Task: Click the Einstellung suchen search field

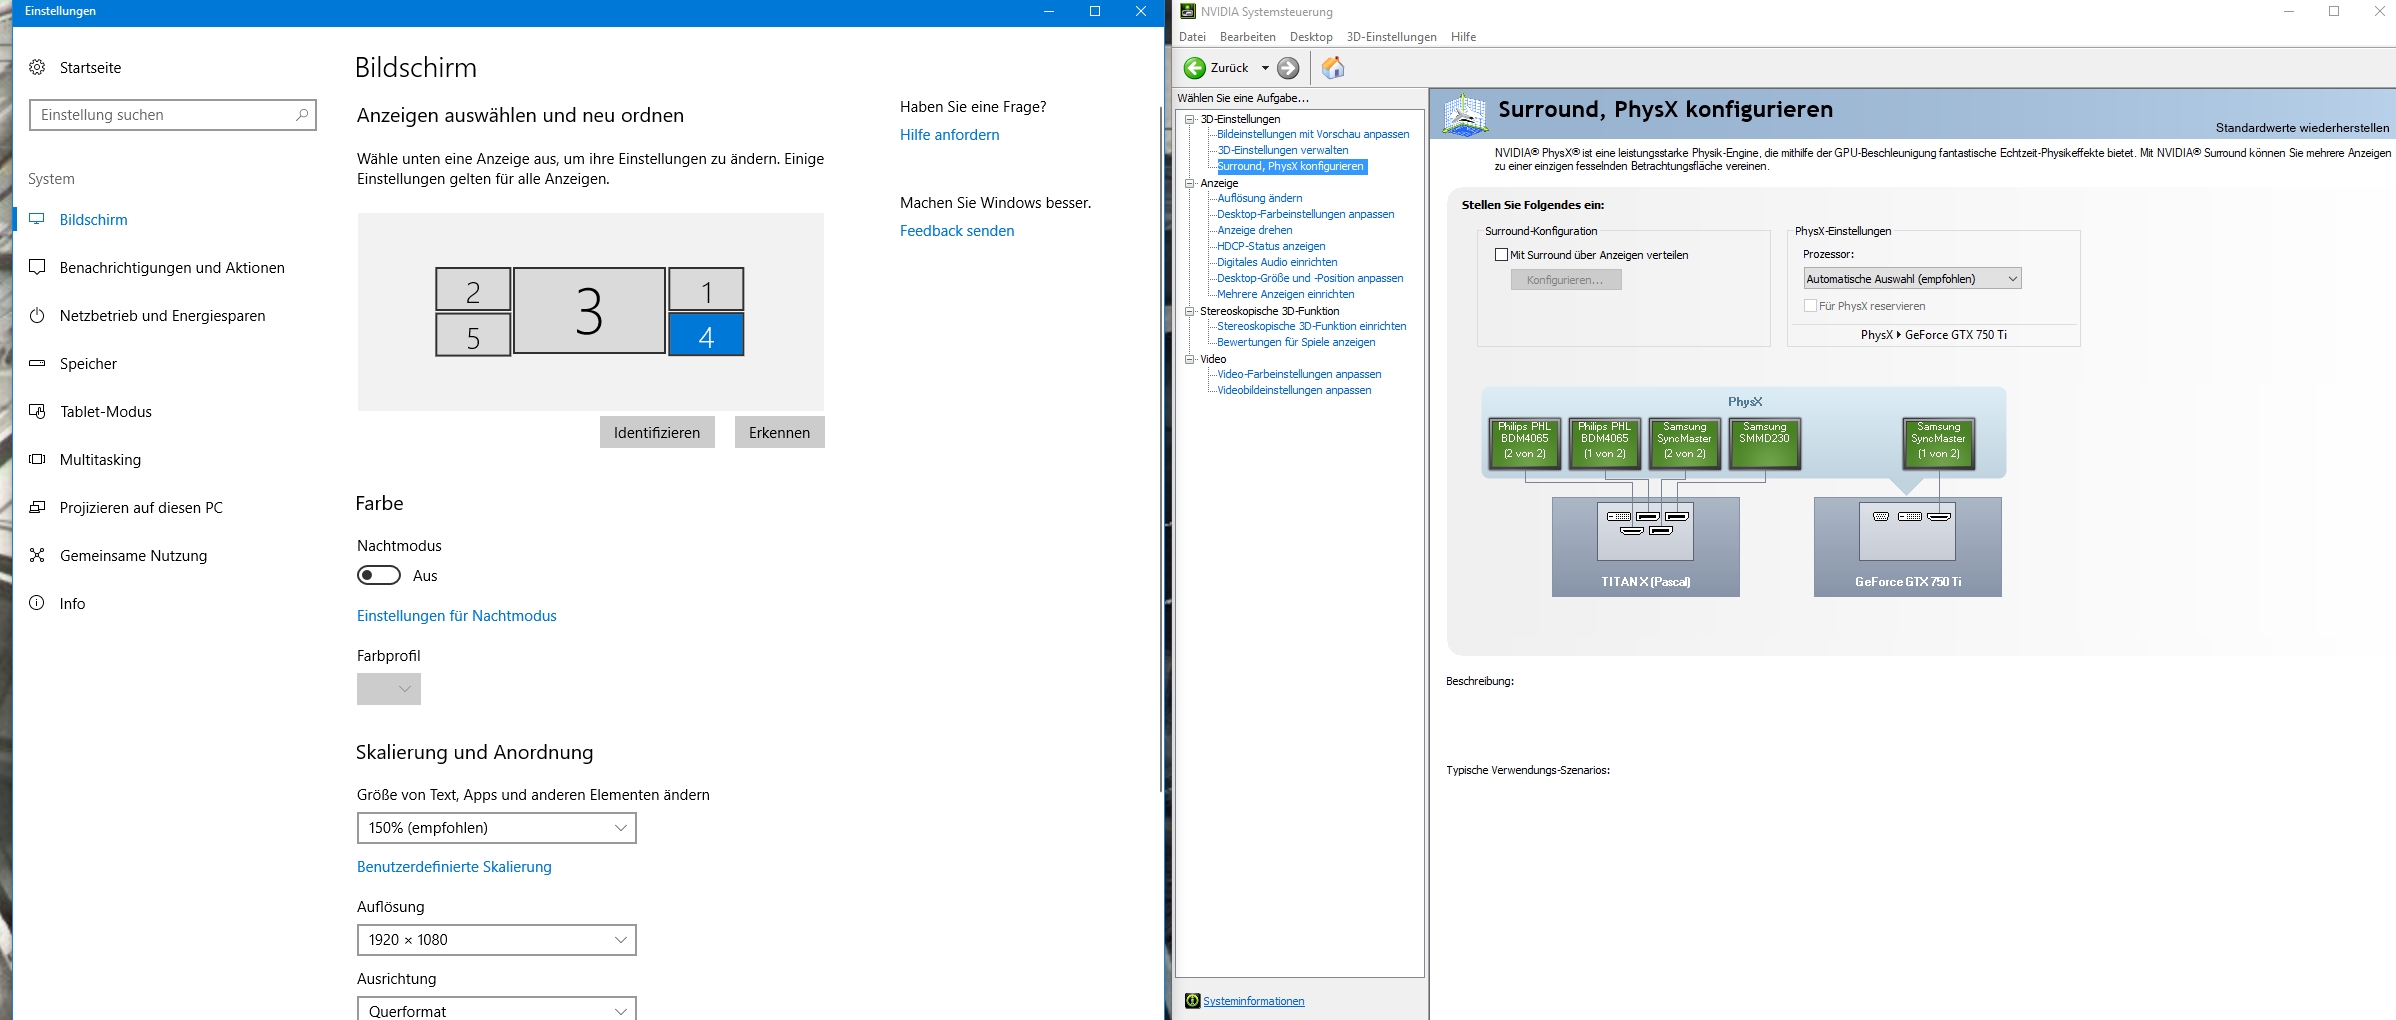Action: pos(173,115)
